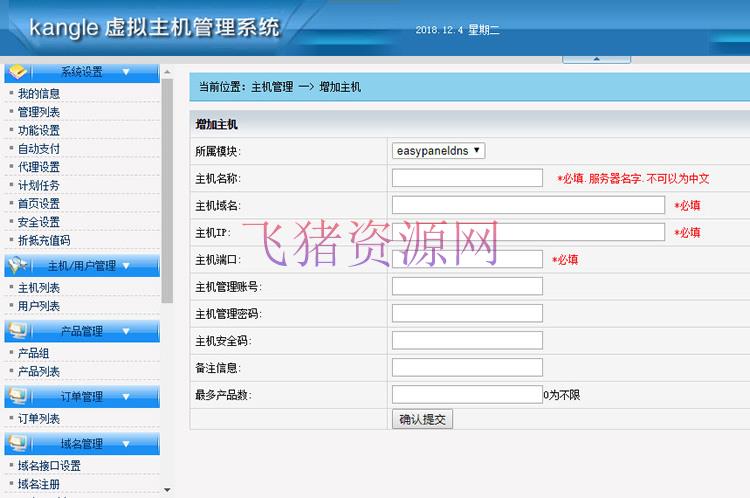Click the 产品管理 section computer icon

(18, 330)
